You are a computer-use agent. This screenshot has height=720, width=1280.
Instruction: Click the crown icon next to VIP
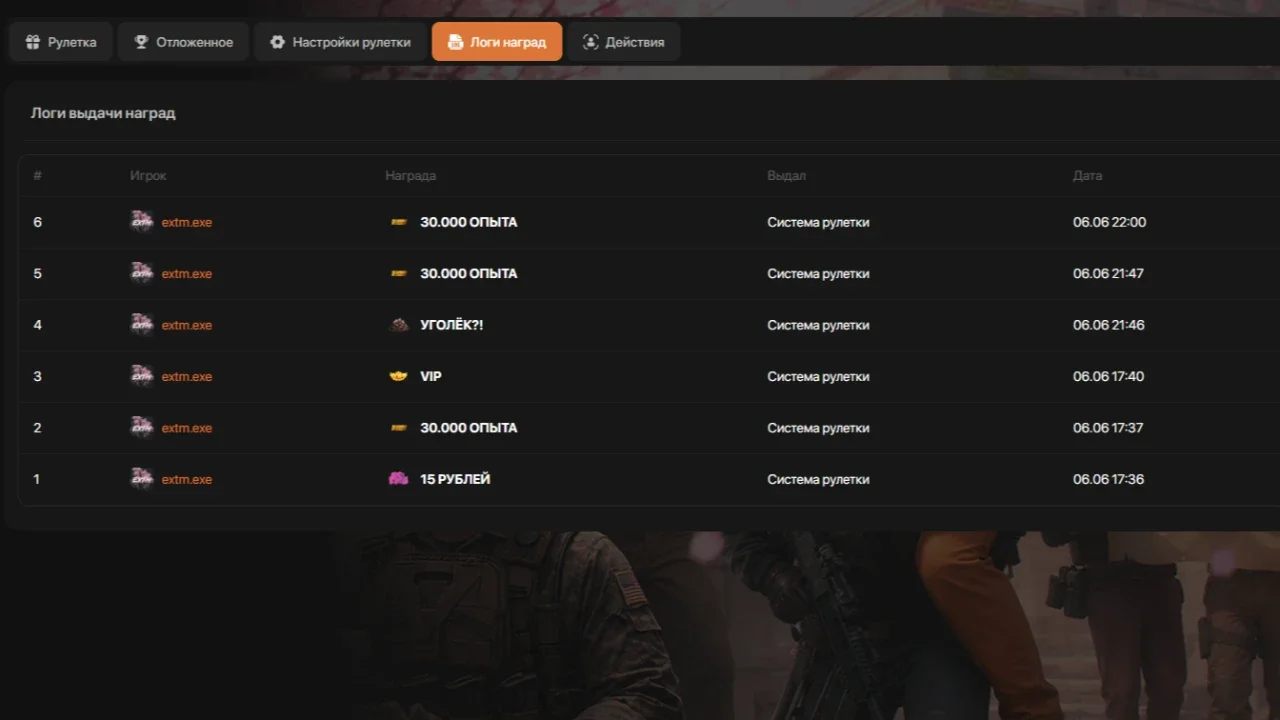point(398,376)
